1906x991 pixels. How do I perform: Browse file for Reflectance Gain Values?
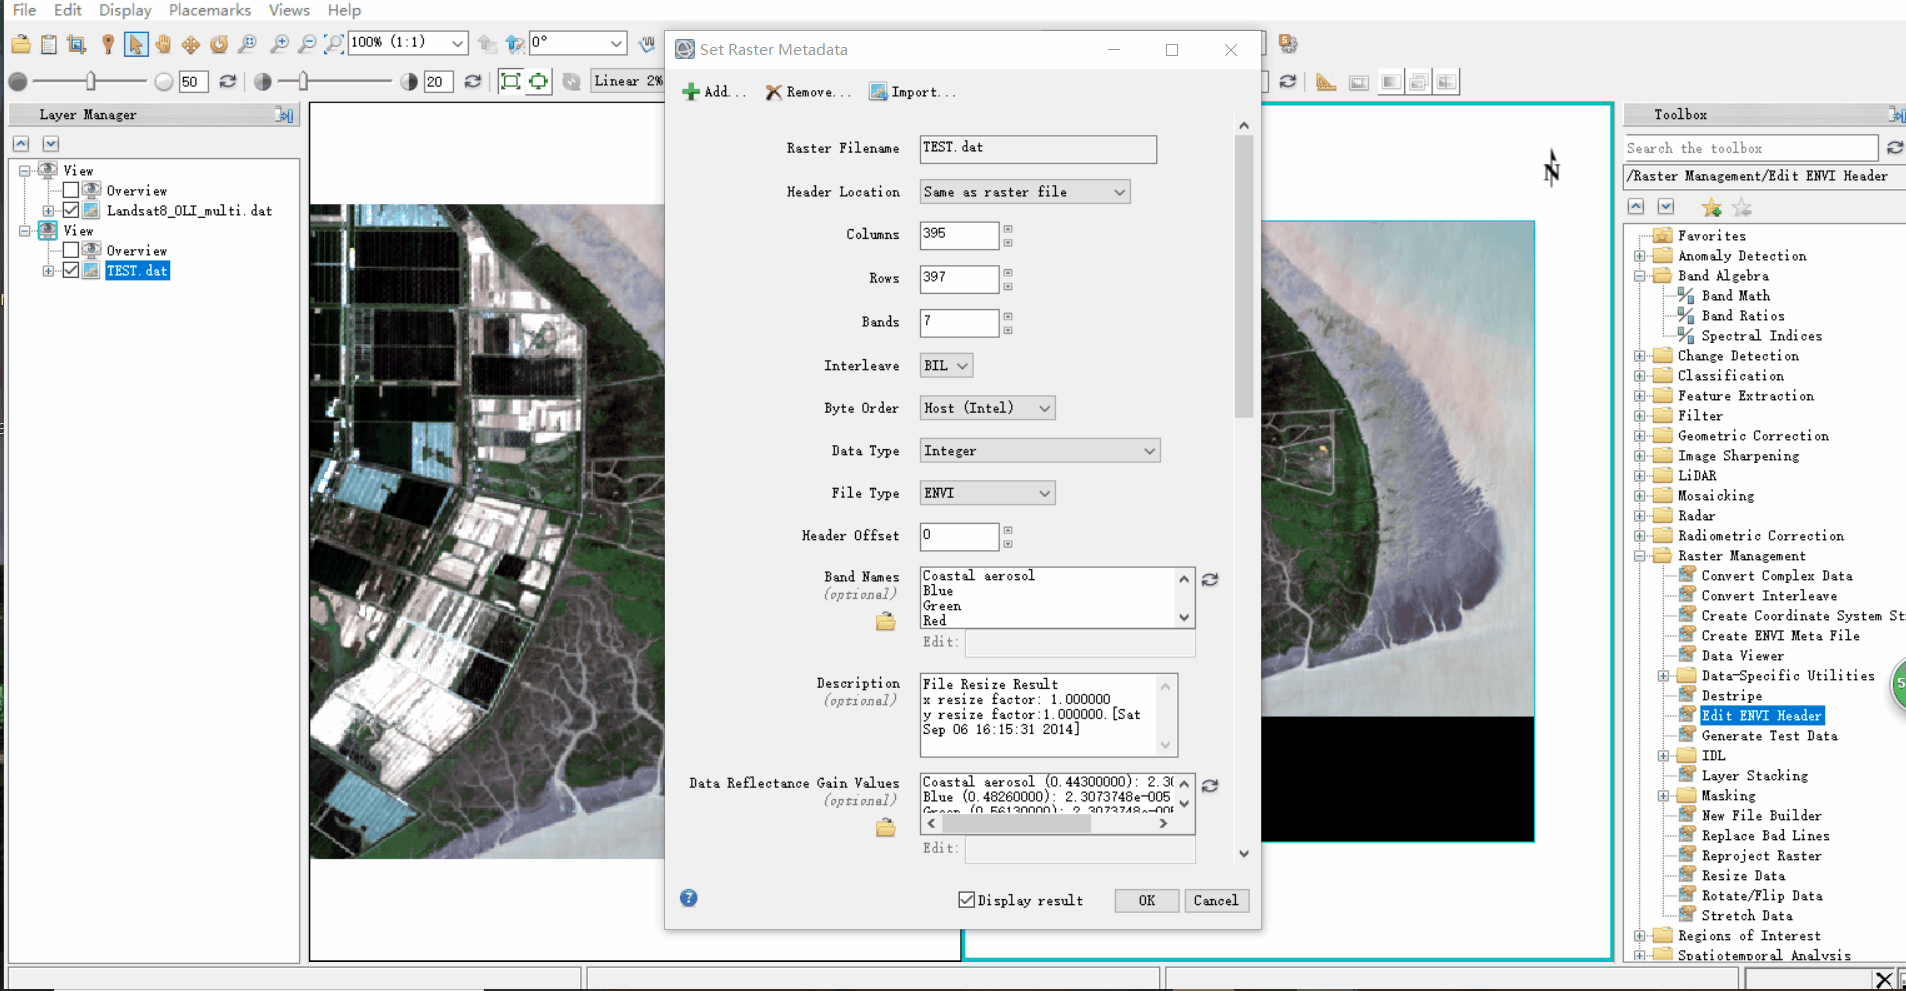coord(886,828)
